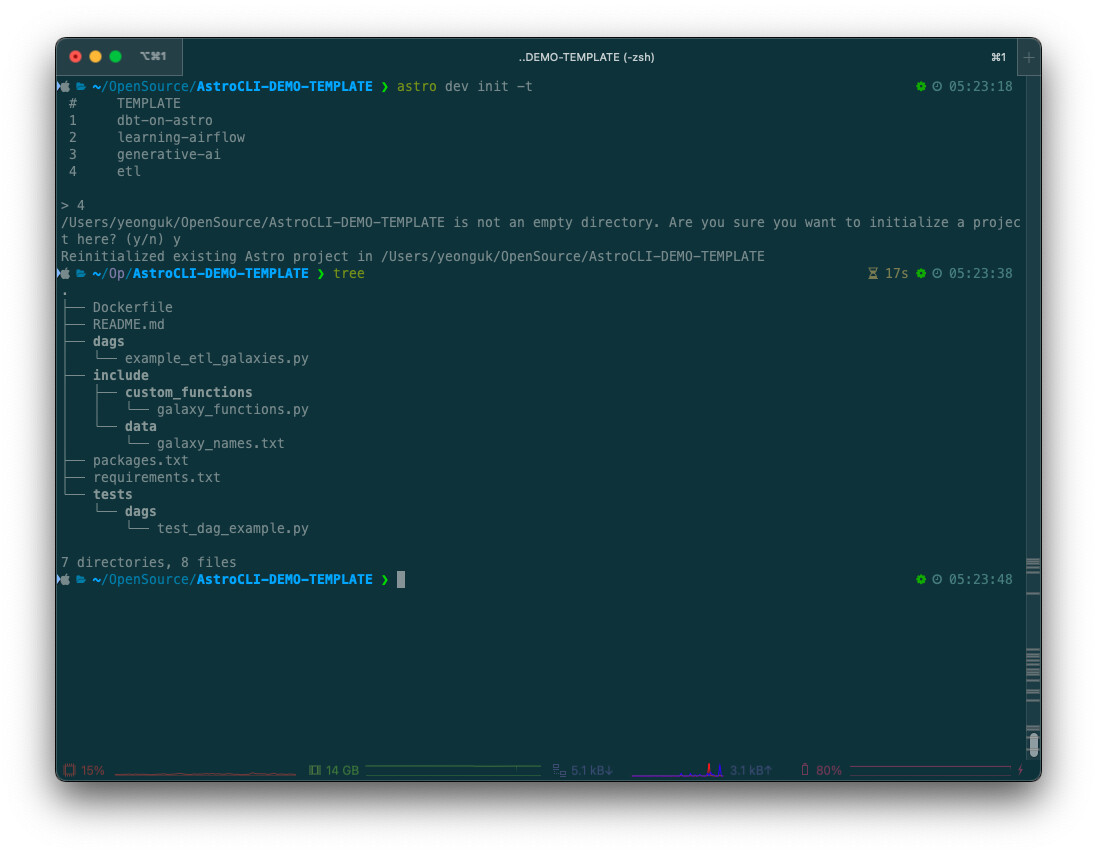Viewport: 1097px width, 855px height.
Task: Click the green gear icon next to 05:23:48
Action: pyautogui.click(x=921, y=579)
